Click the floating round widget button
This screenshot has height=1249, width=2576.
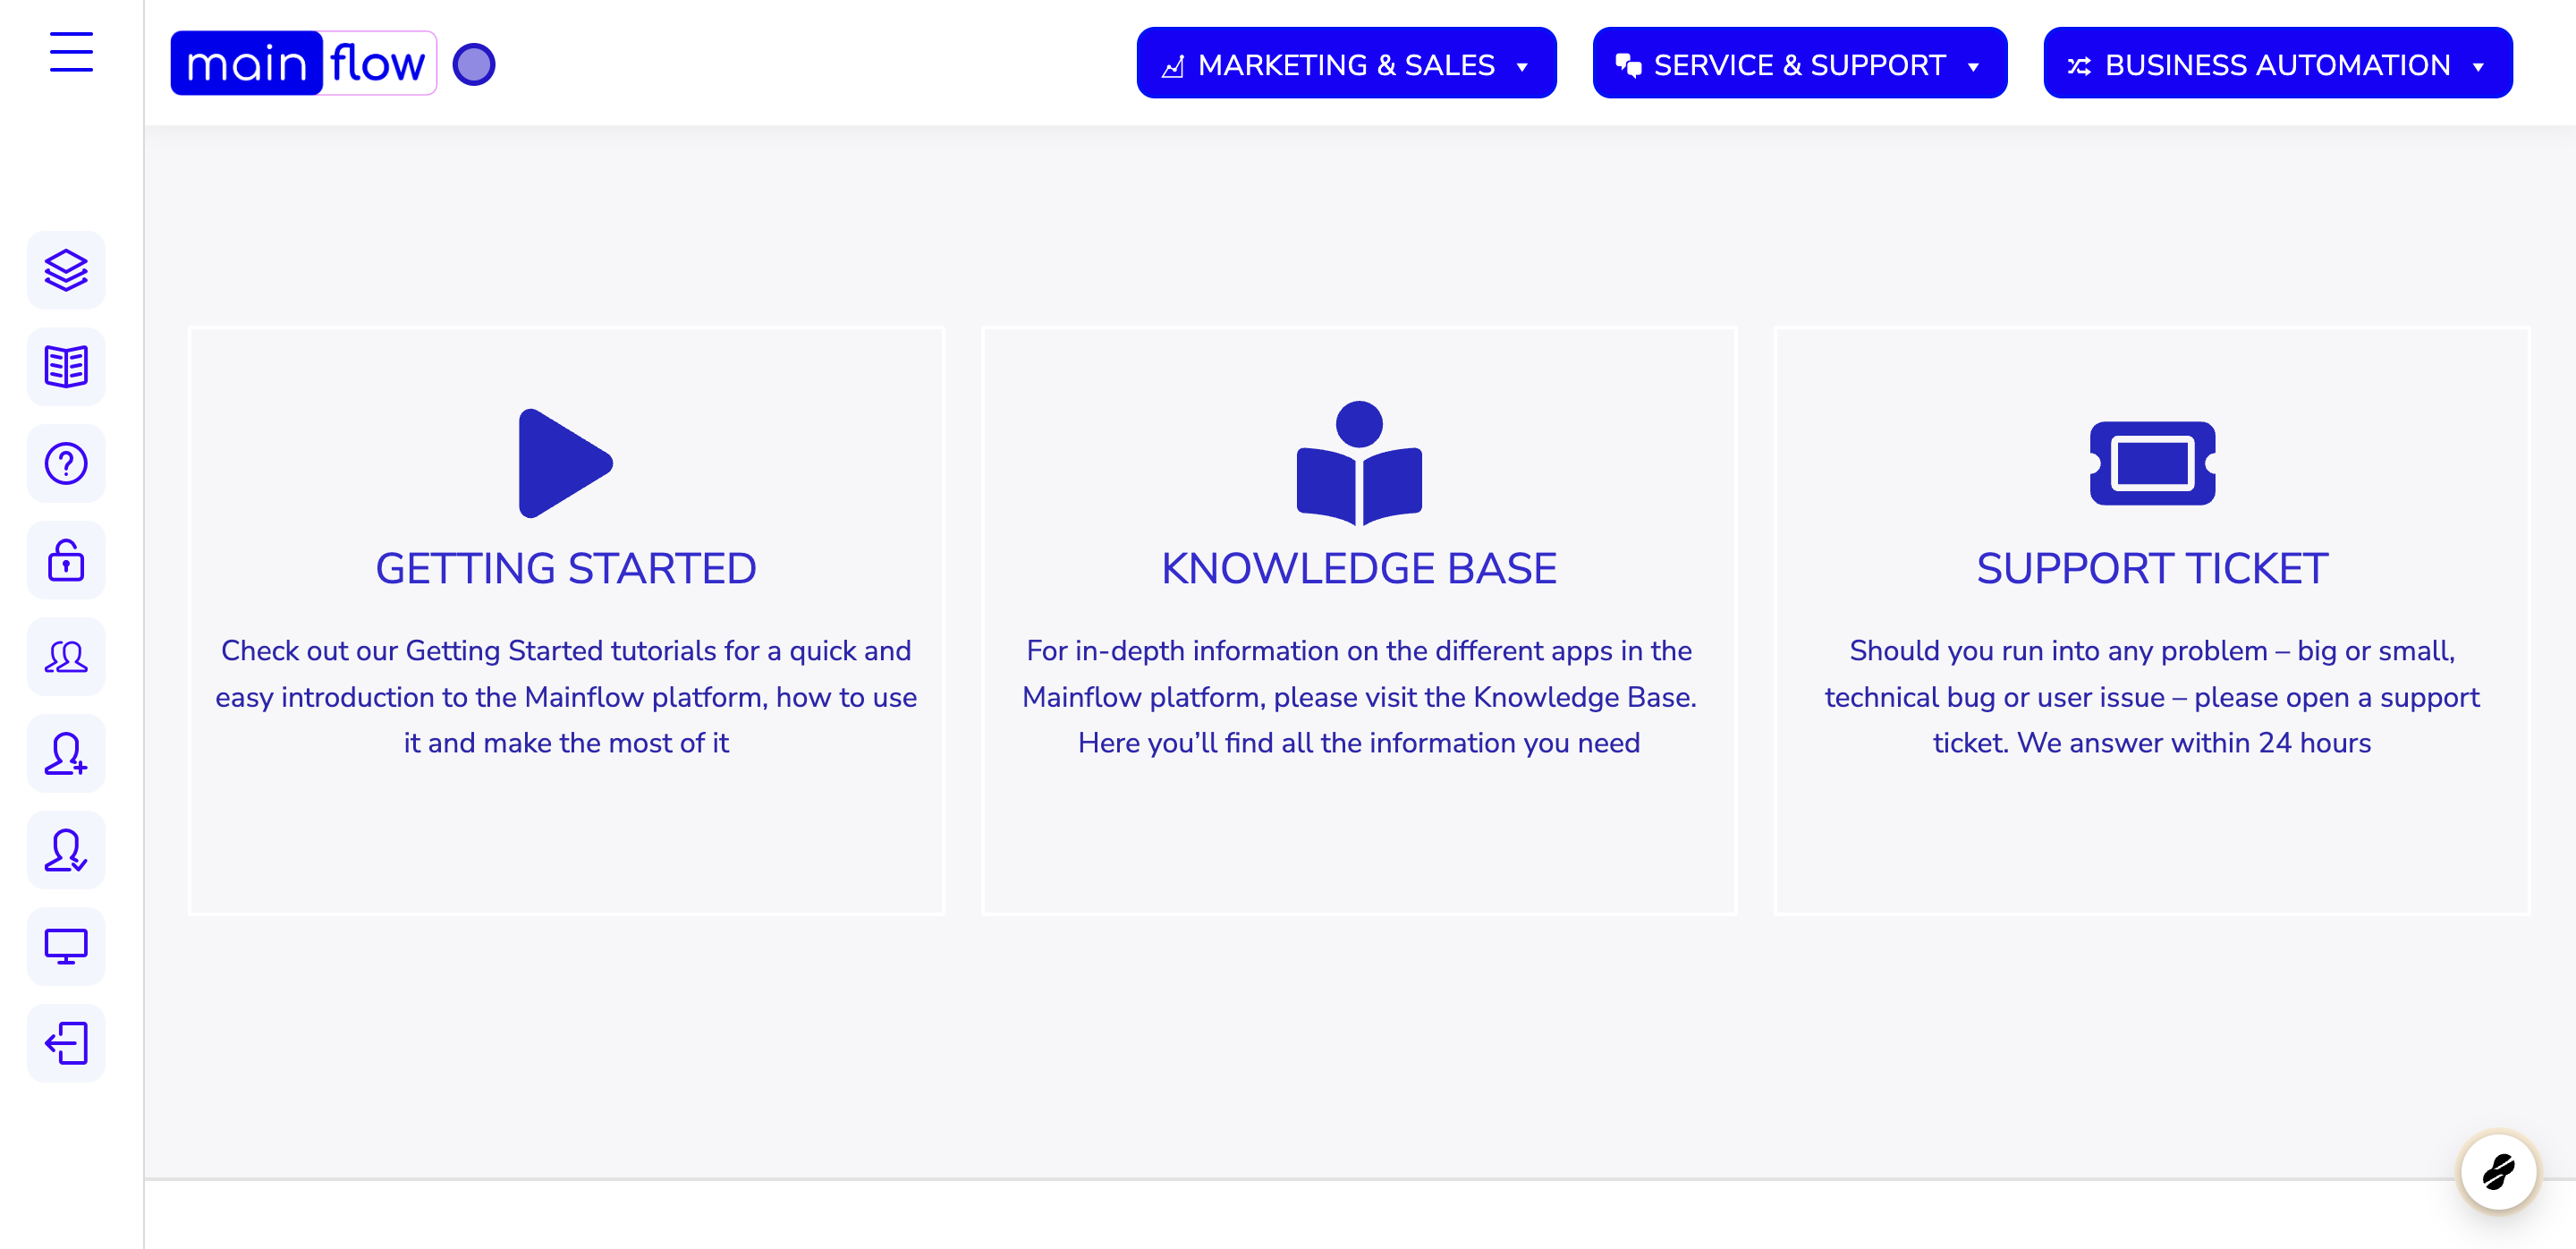click(x=2498, y=1172)
